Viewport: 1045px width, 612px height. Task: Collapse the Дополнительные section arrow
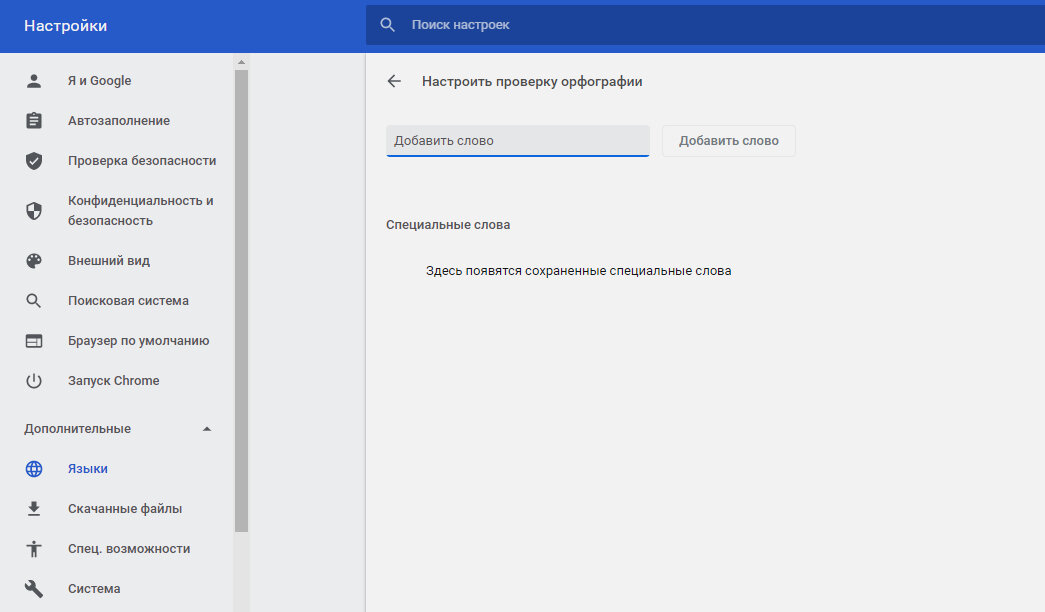click(207, 429)
